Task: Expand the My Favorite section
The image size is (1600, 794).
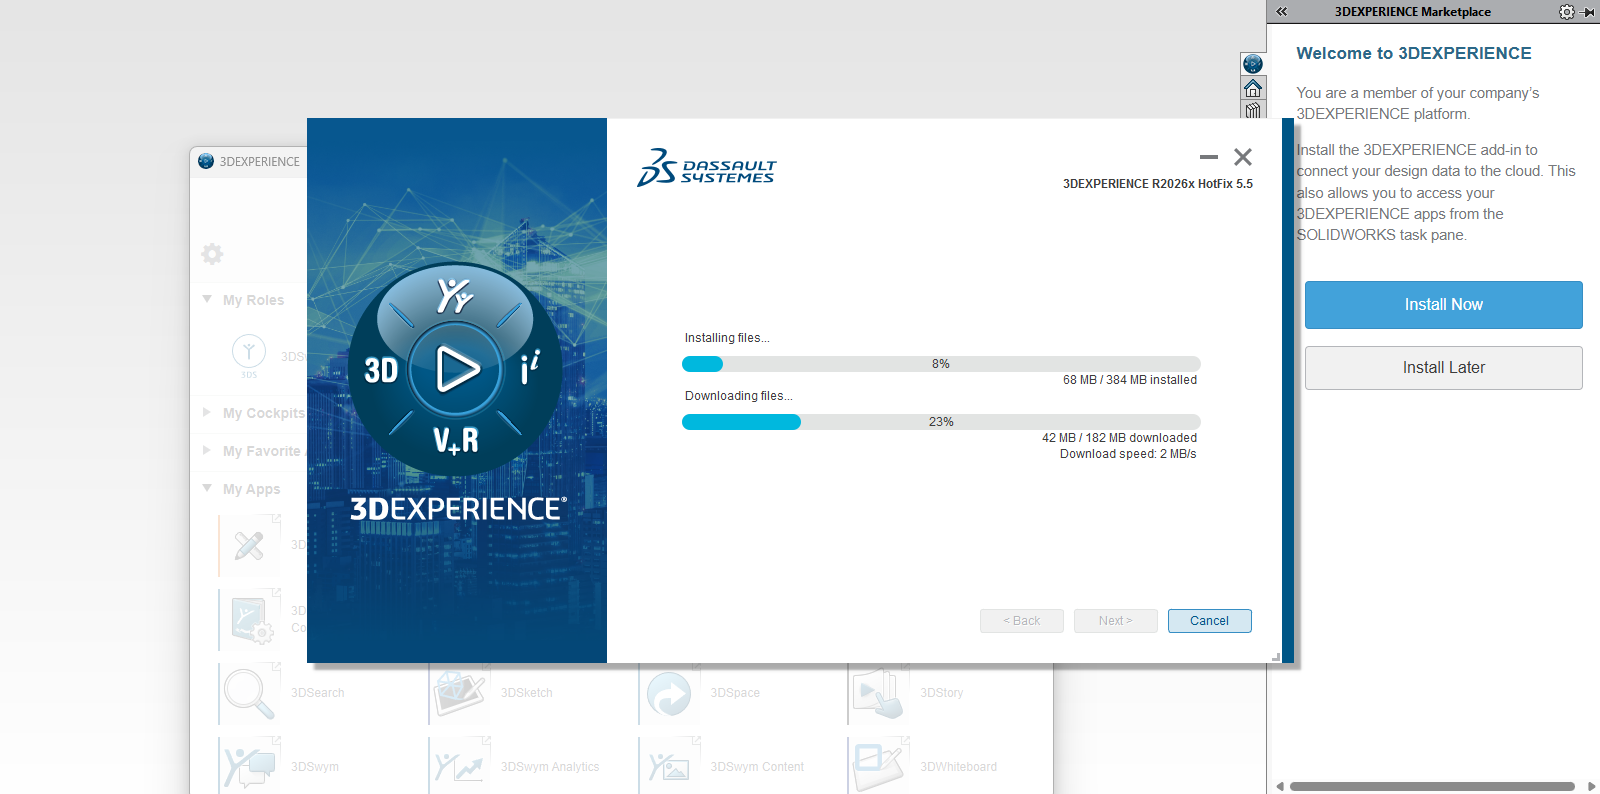Action: point(207,450)
